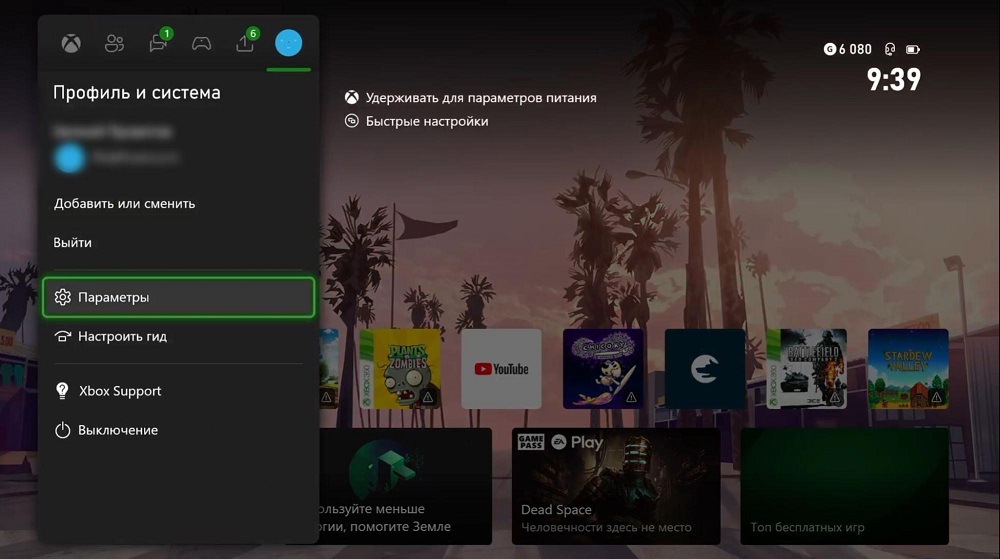This screenshot has width=1000, height=559.
Task: Open the Dead Space EA Play card
Action: point(615,485)
